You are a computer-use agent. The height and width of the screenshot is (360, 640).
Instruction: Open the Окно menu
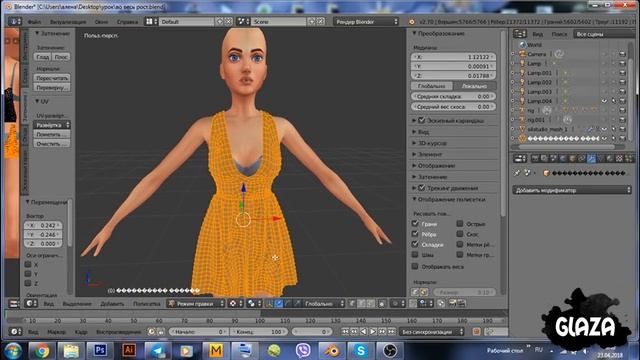(101, 22)
